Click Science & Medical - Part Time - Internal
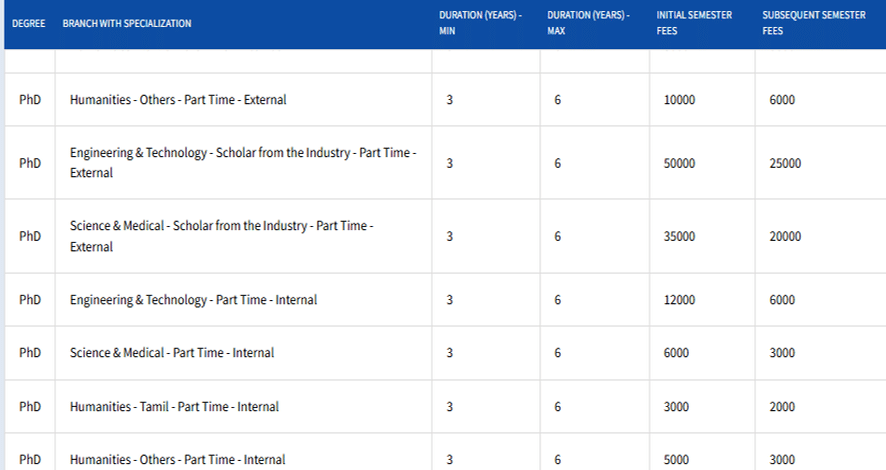Screen dimensions: 886x470 point(172,353)
